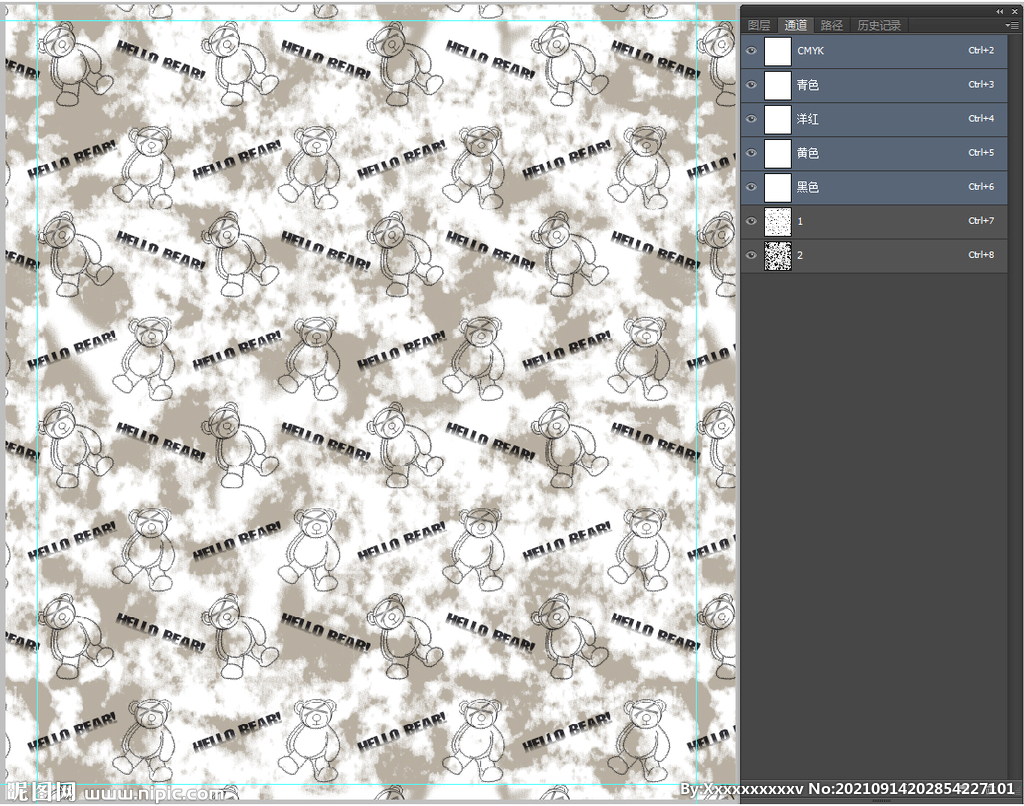Click the 黑色 channel name
Image resolution: width=1024 pixels, height=806 pixels.
(x=807, y=187)
